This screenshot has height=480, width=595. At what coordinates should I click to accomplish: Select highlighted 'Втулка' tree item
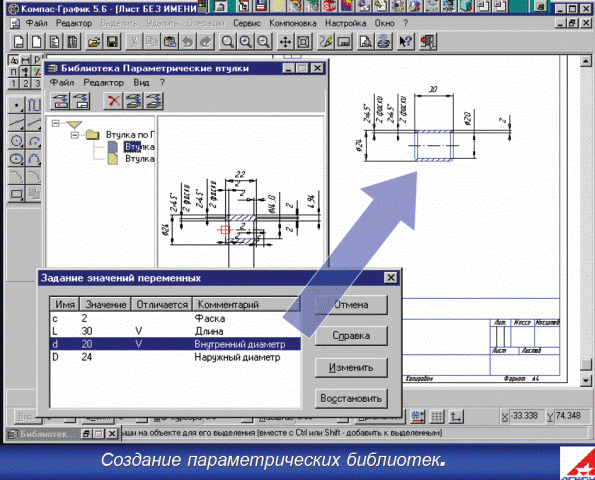tap(139, 147)
